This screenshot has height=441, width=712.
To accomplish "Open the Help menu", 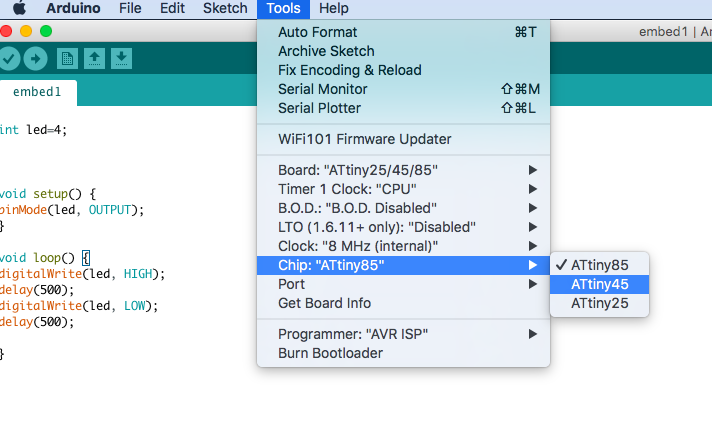I will pyautogui.click(x=334, y=8).
